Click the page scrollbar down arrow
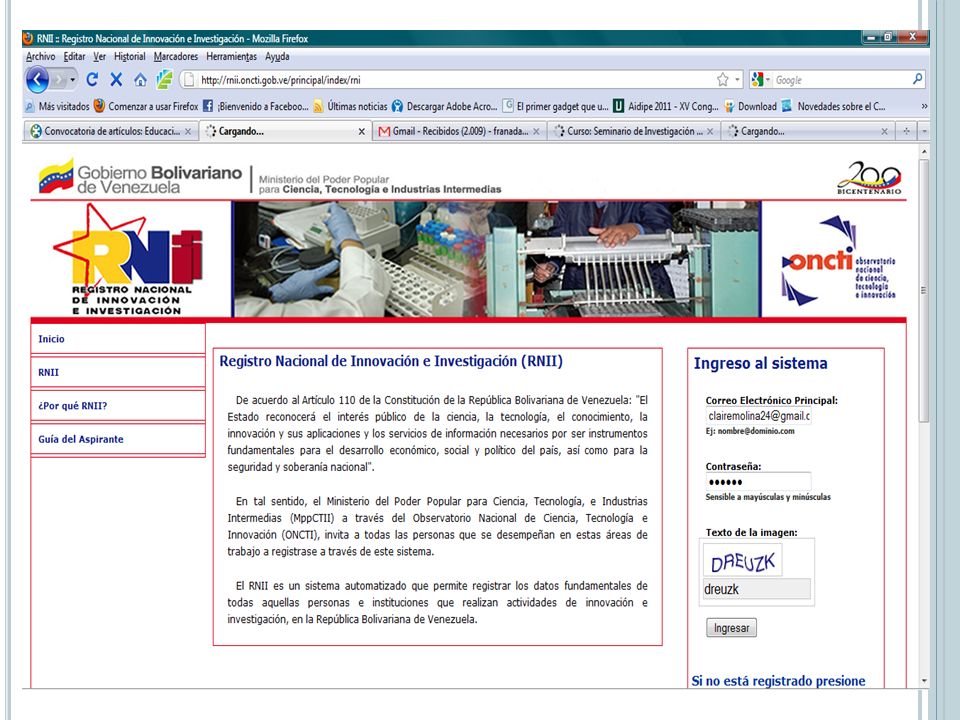960x720 pixels. (x=924, y=681)
